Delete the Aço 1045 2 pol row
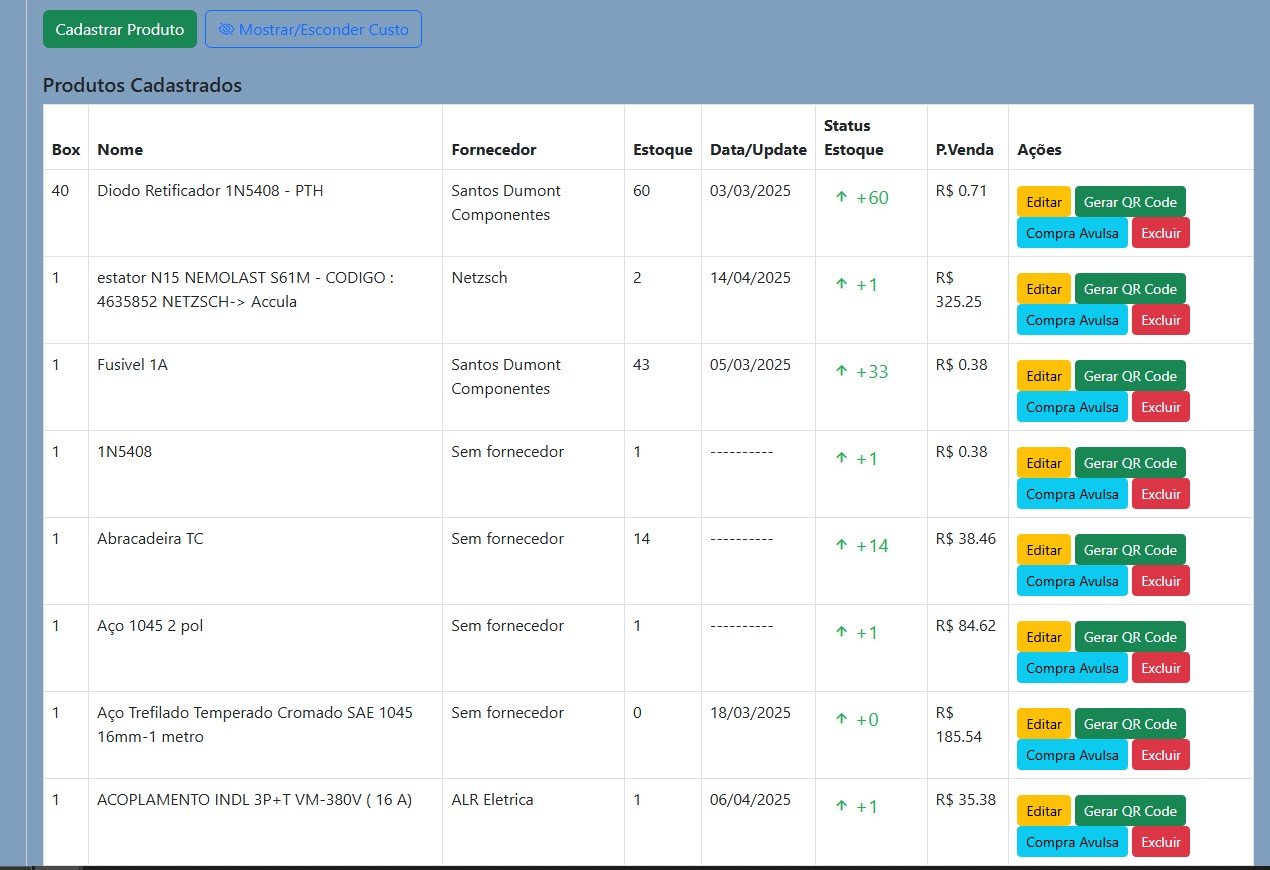Screen dimensions: 1270x870 1161,668
